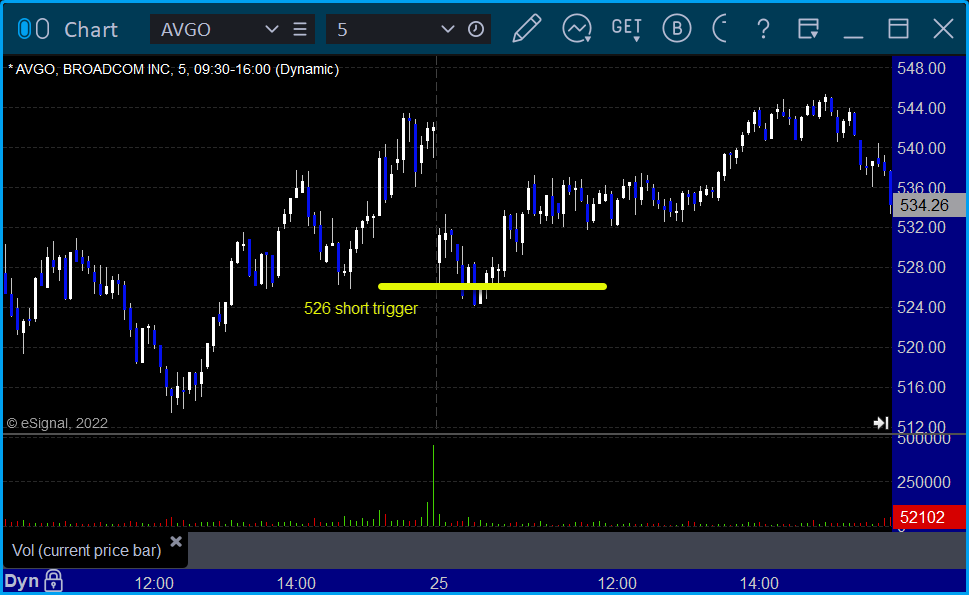The width and height of the screenshot is (969, 595).
Task: Click the '526 short trigger' text annotation
Action: [361, 308]
